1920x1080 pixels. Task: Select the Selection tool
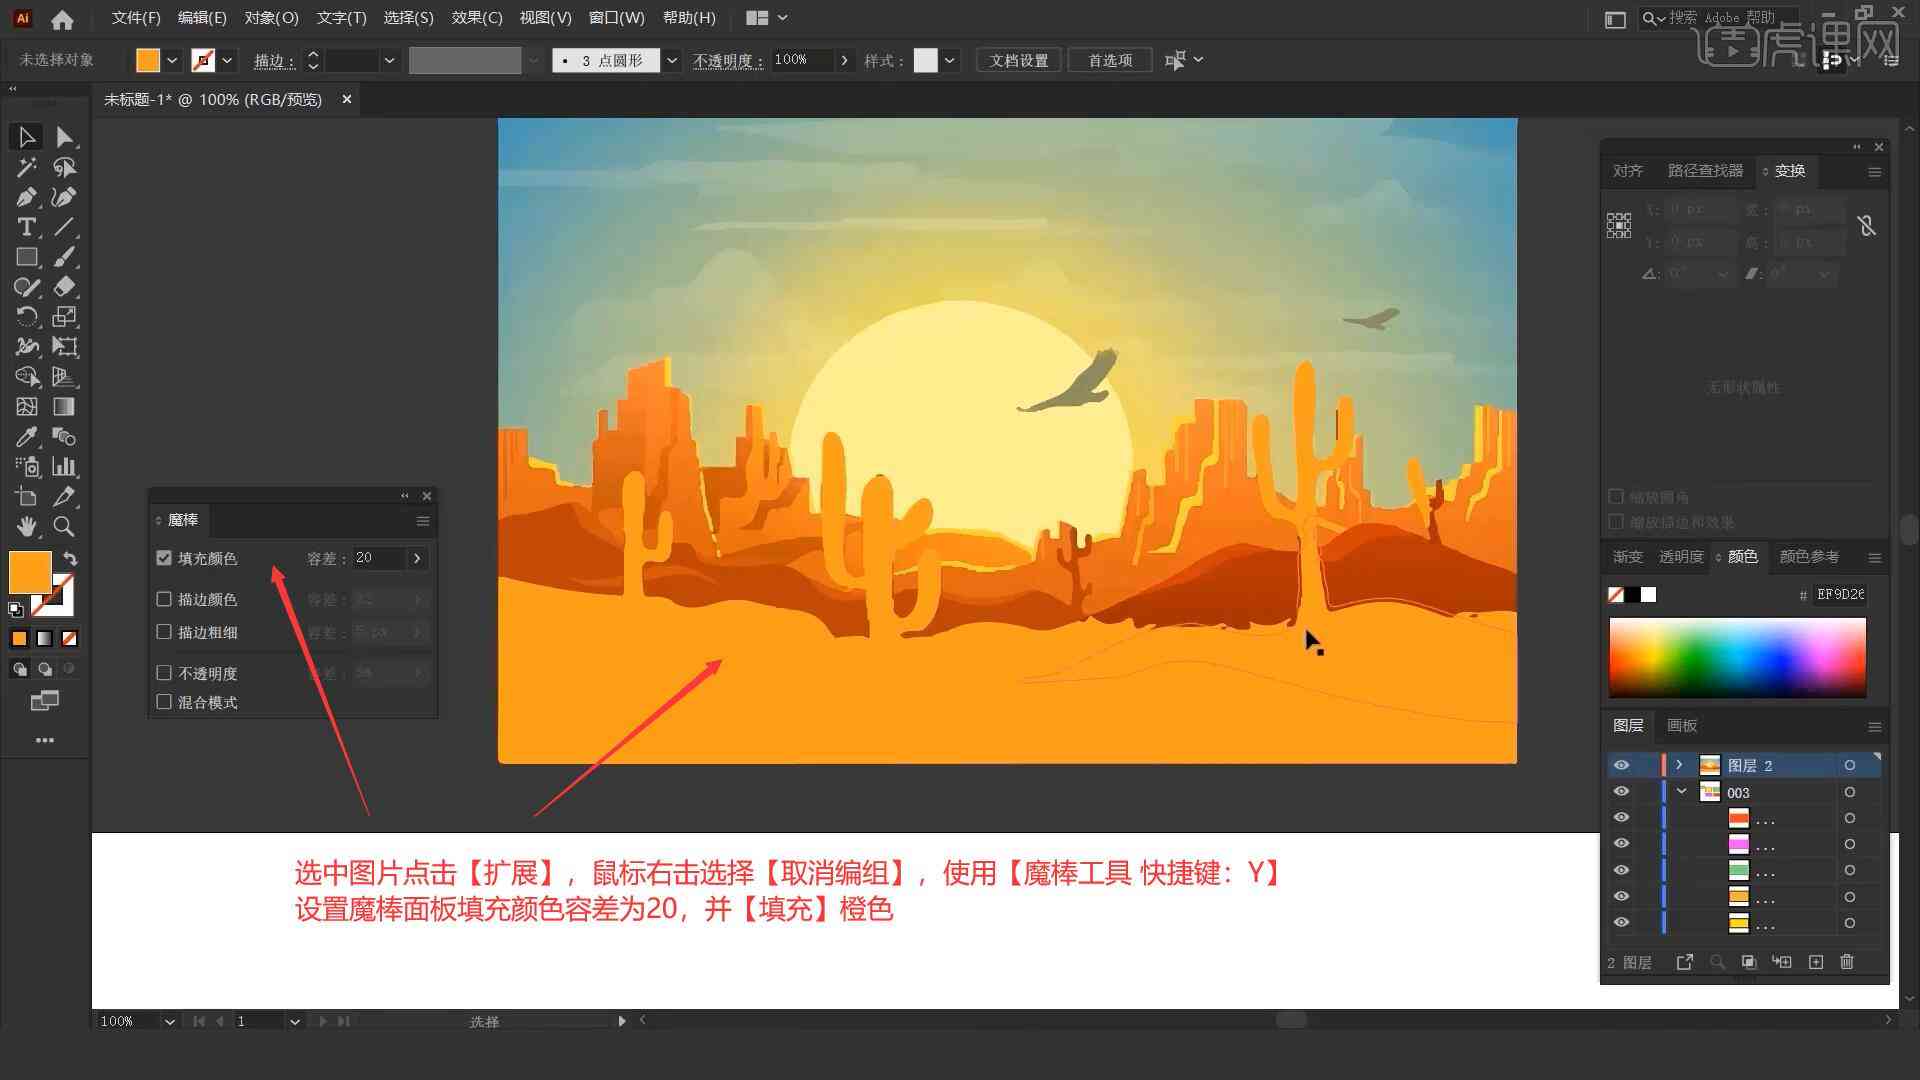[24, 135]
